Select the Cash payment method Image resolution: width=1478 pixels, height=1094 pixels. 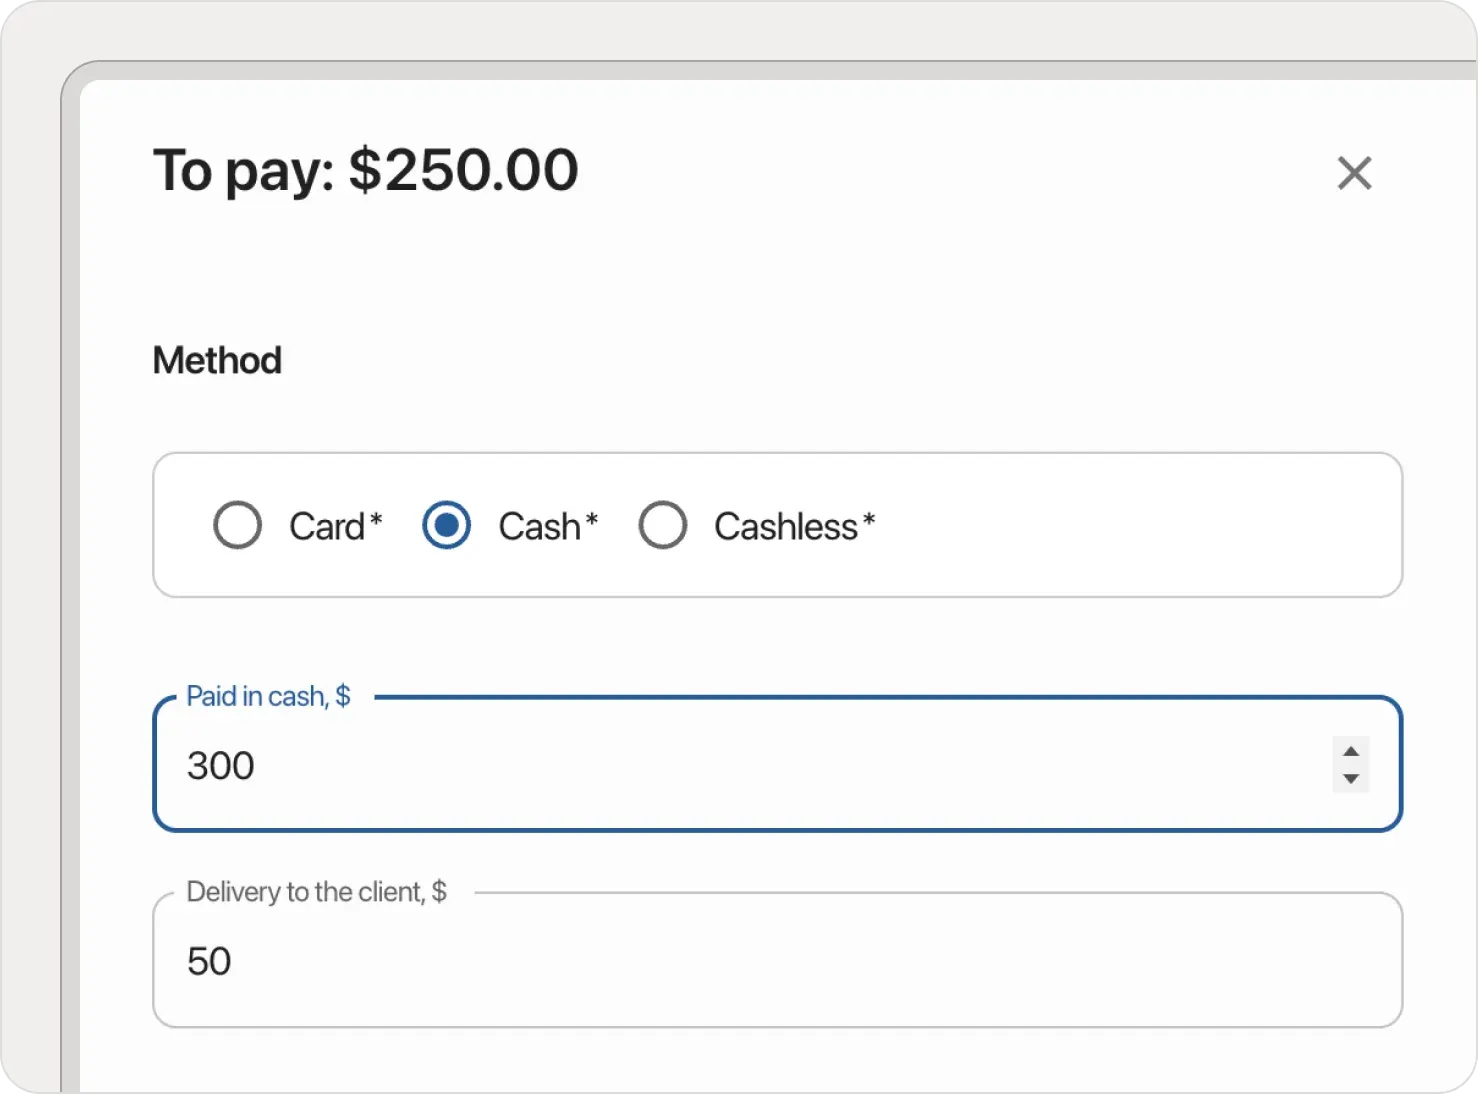pos(447,524)
